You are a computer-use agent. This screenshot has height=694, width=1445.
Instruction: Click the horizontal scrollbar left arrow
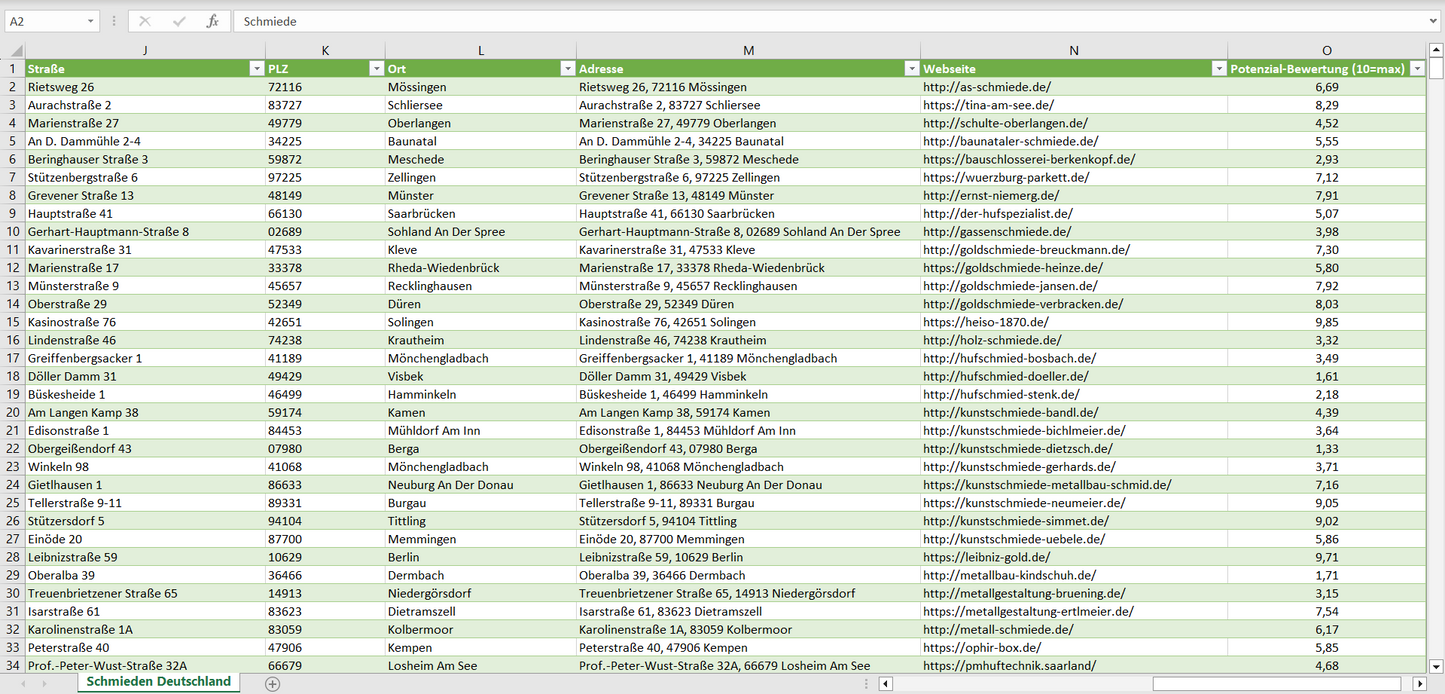(885, 684)
